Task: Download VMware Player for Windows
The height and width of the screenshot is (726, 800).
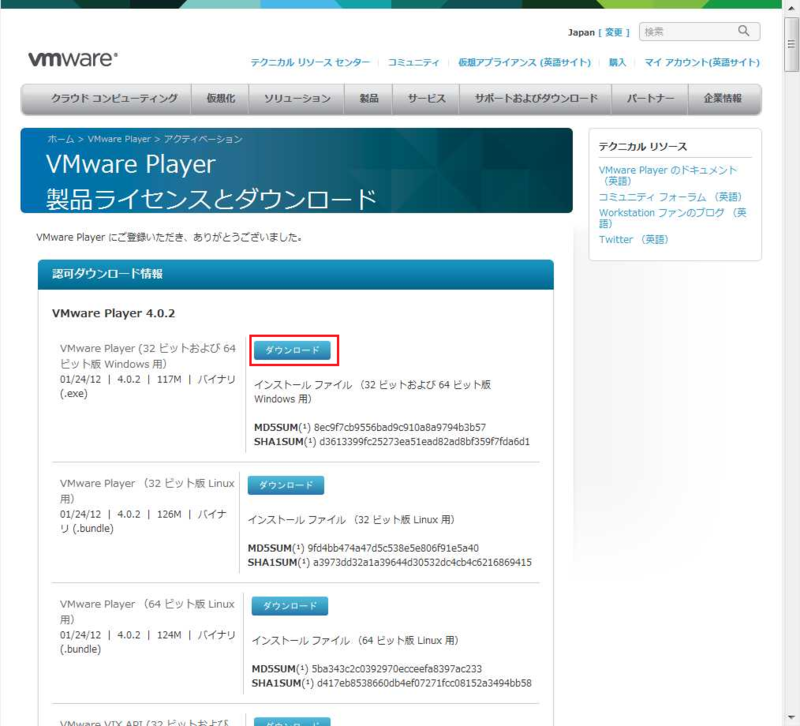Action: point(292,350)
